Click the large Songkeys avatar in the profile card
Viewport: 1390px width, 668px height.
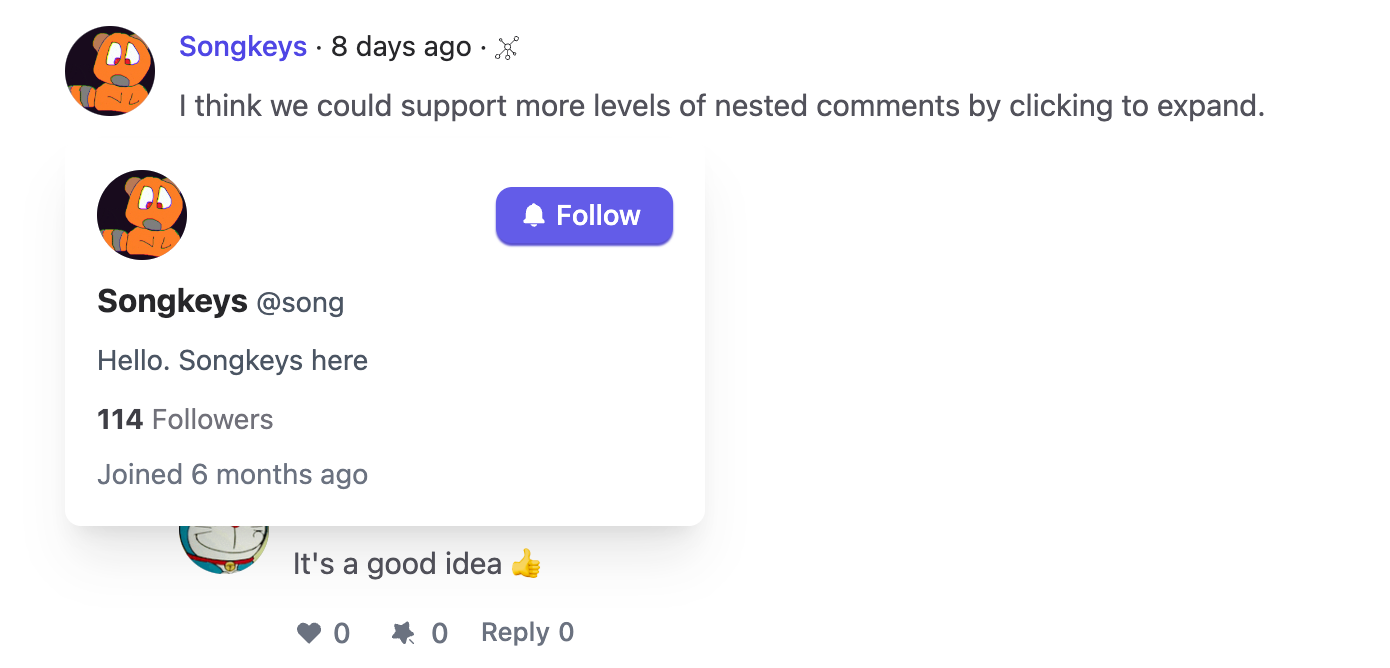point(142,215)
